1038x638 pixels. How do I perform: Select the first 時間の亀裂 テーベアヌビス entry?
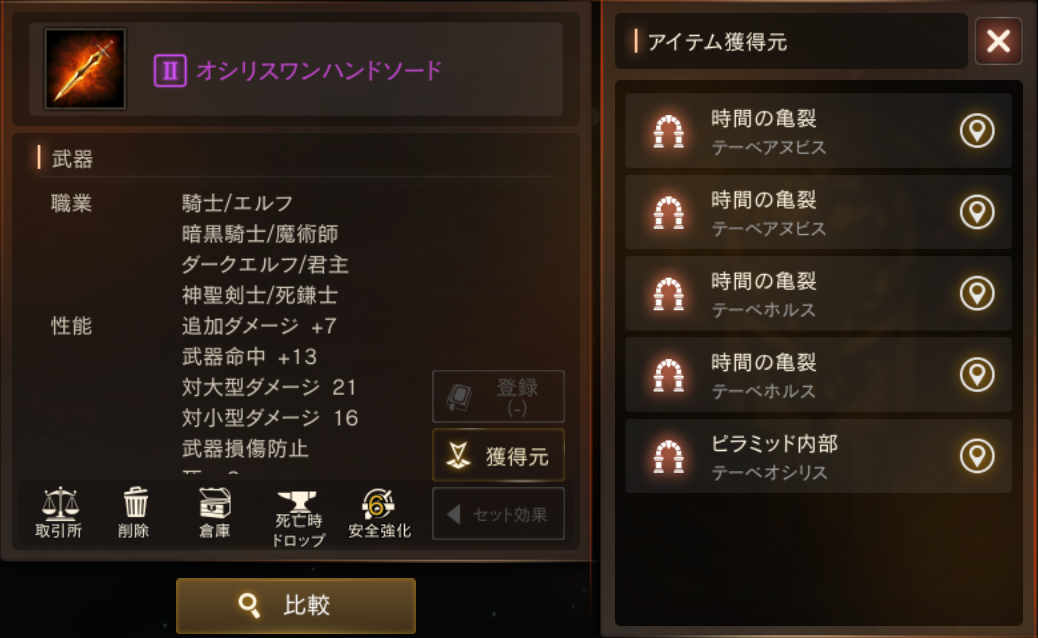point(818,130)
